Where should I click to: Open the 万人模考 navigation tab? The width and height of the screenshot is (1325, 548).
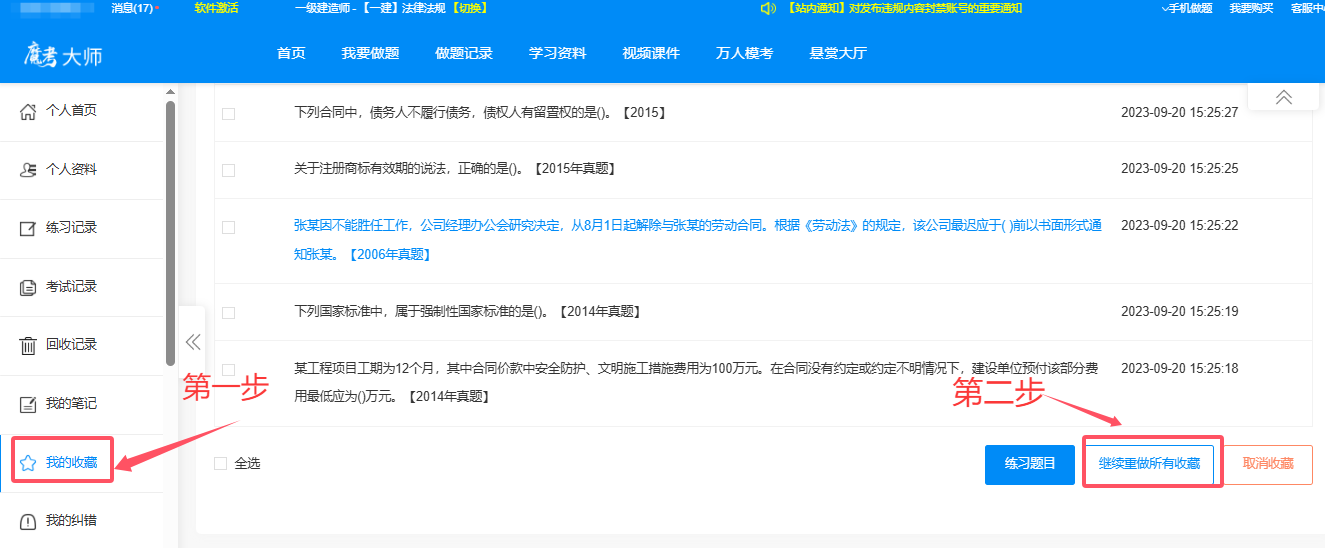tap(744, 54)
